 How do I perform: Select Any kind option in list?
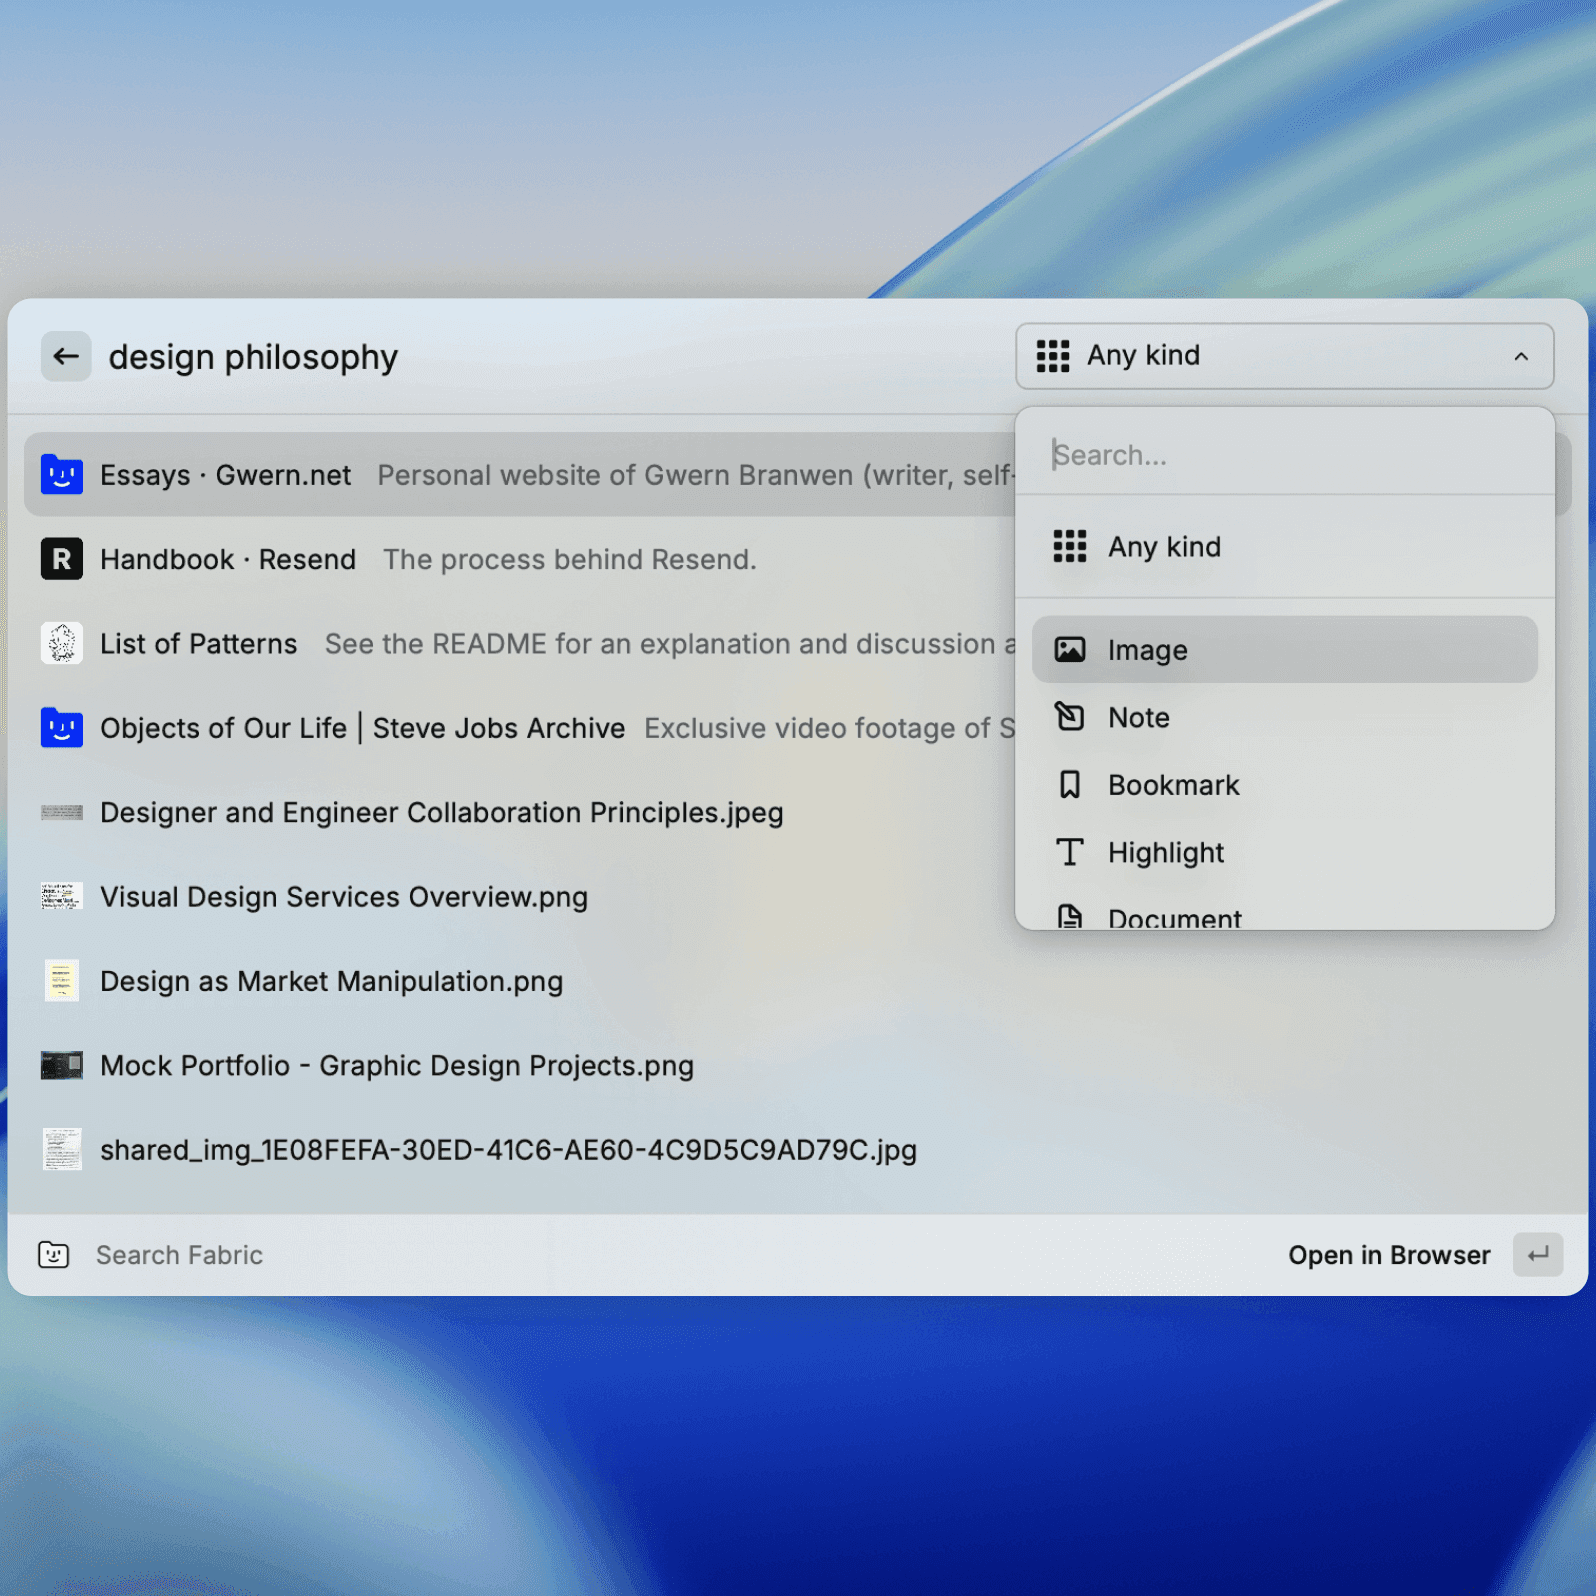point(1284,547)
